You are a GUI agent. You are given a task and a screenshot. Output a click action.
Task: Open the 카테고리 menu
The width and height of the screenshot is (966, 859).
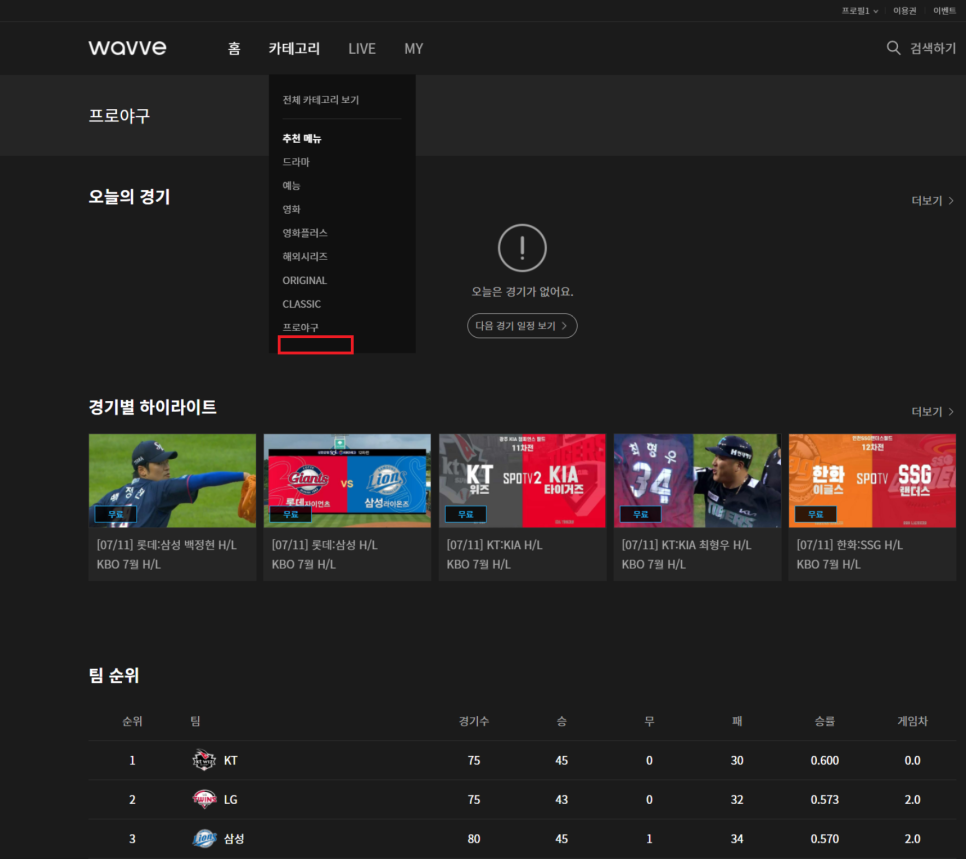coord(294,49)
